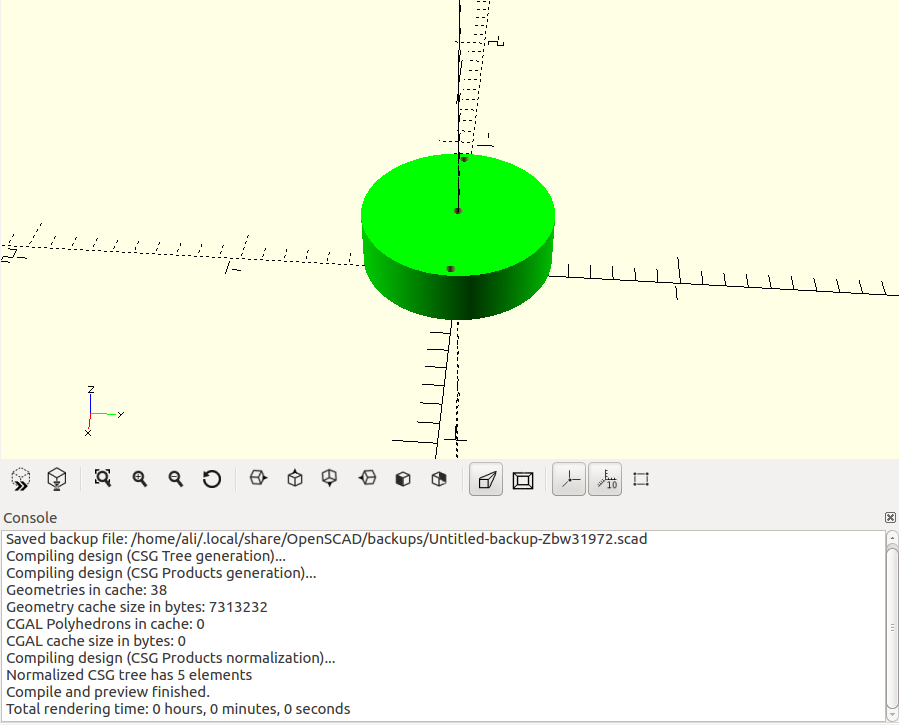This screenshot has width=899, height=725.
Task: Click 'Geometries in cache: 38' line
Action: tap(87, 590)
